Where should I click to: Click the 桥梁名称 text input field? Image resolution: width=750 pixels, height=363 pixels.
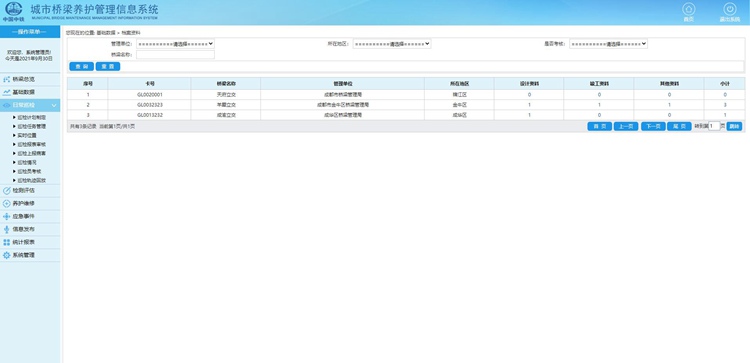(176, 55)
